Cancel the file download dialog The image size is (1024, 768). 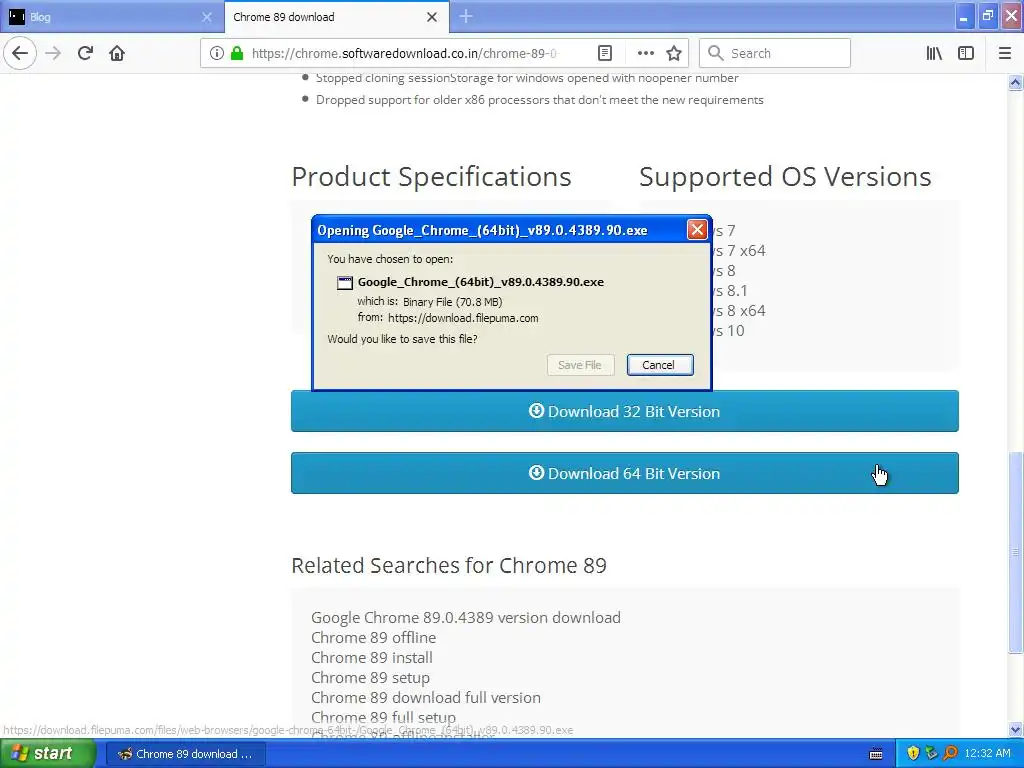(660, 365)
